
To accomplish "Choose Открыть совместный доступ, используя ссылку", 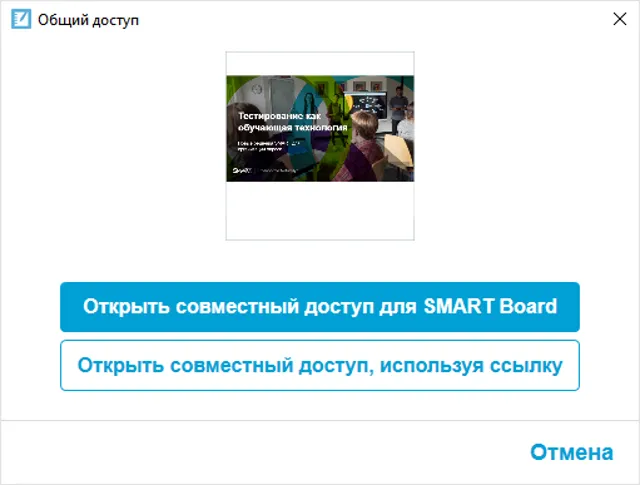I will [320, 365].
